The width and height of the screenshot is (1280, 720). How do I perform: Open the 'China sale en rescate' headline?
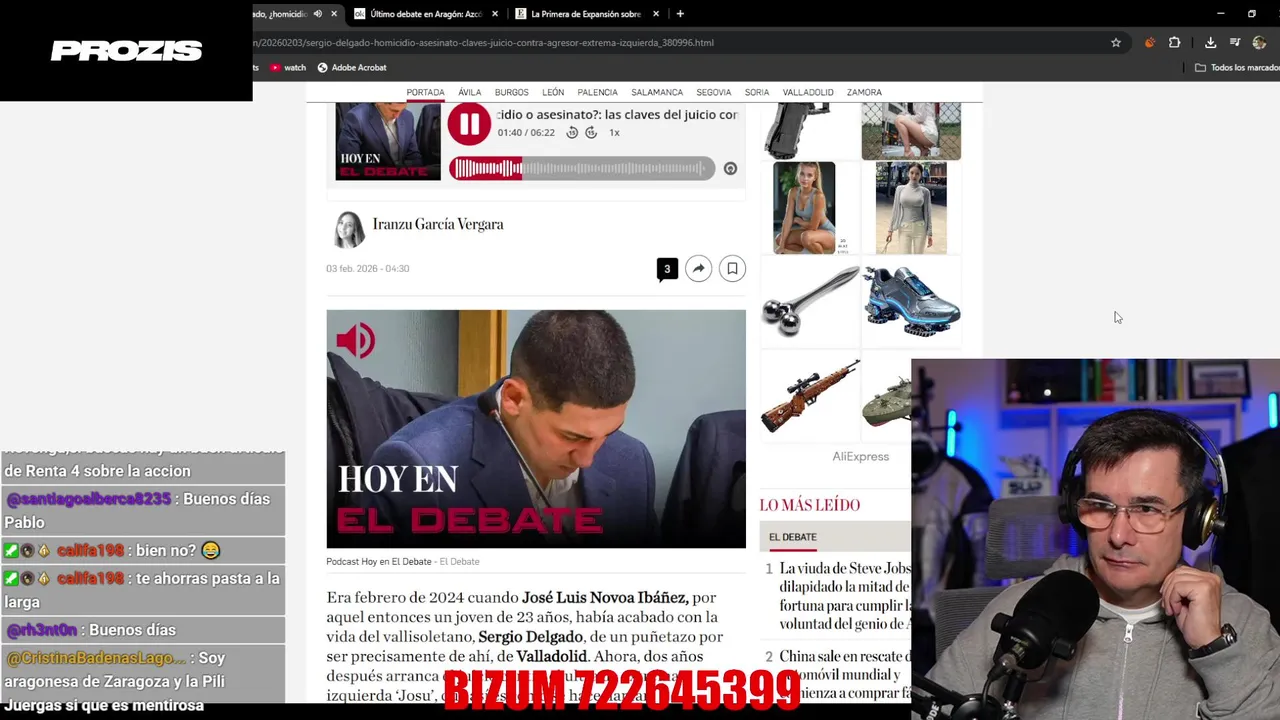[x=845, y=674]
